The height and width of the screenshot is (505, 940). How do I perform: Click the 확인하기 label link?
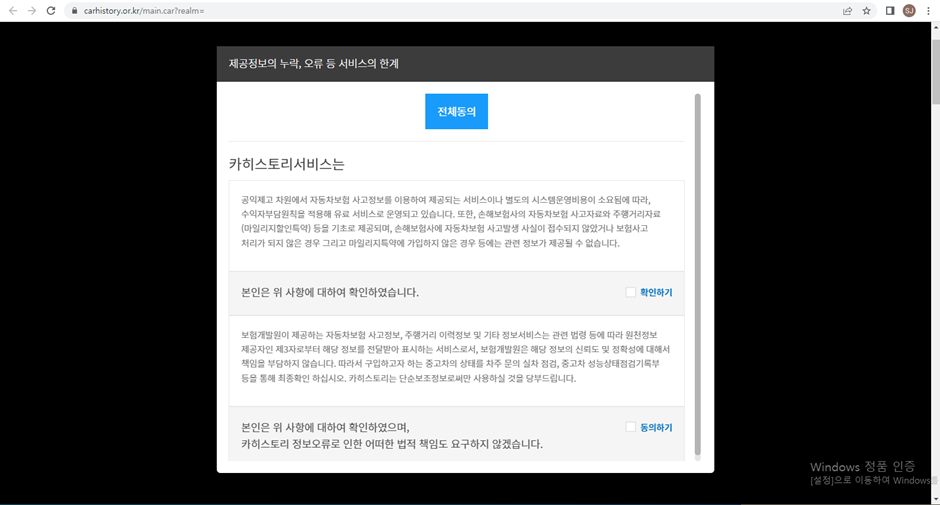656,293
